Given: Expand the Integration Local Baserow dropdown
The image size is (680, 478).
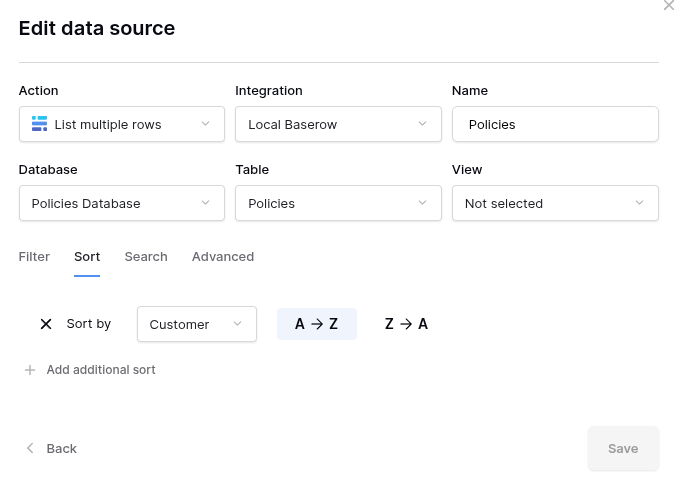Looking at the screenshot, I should tap(338, 124).
